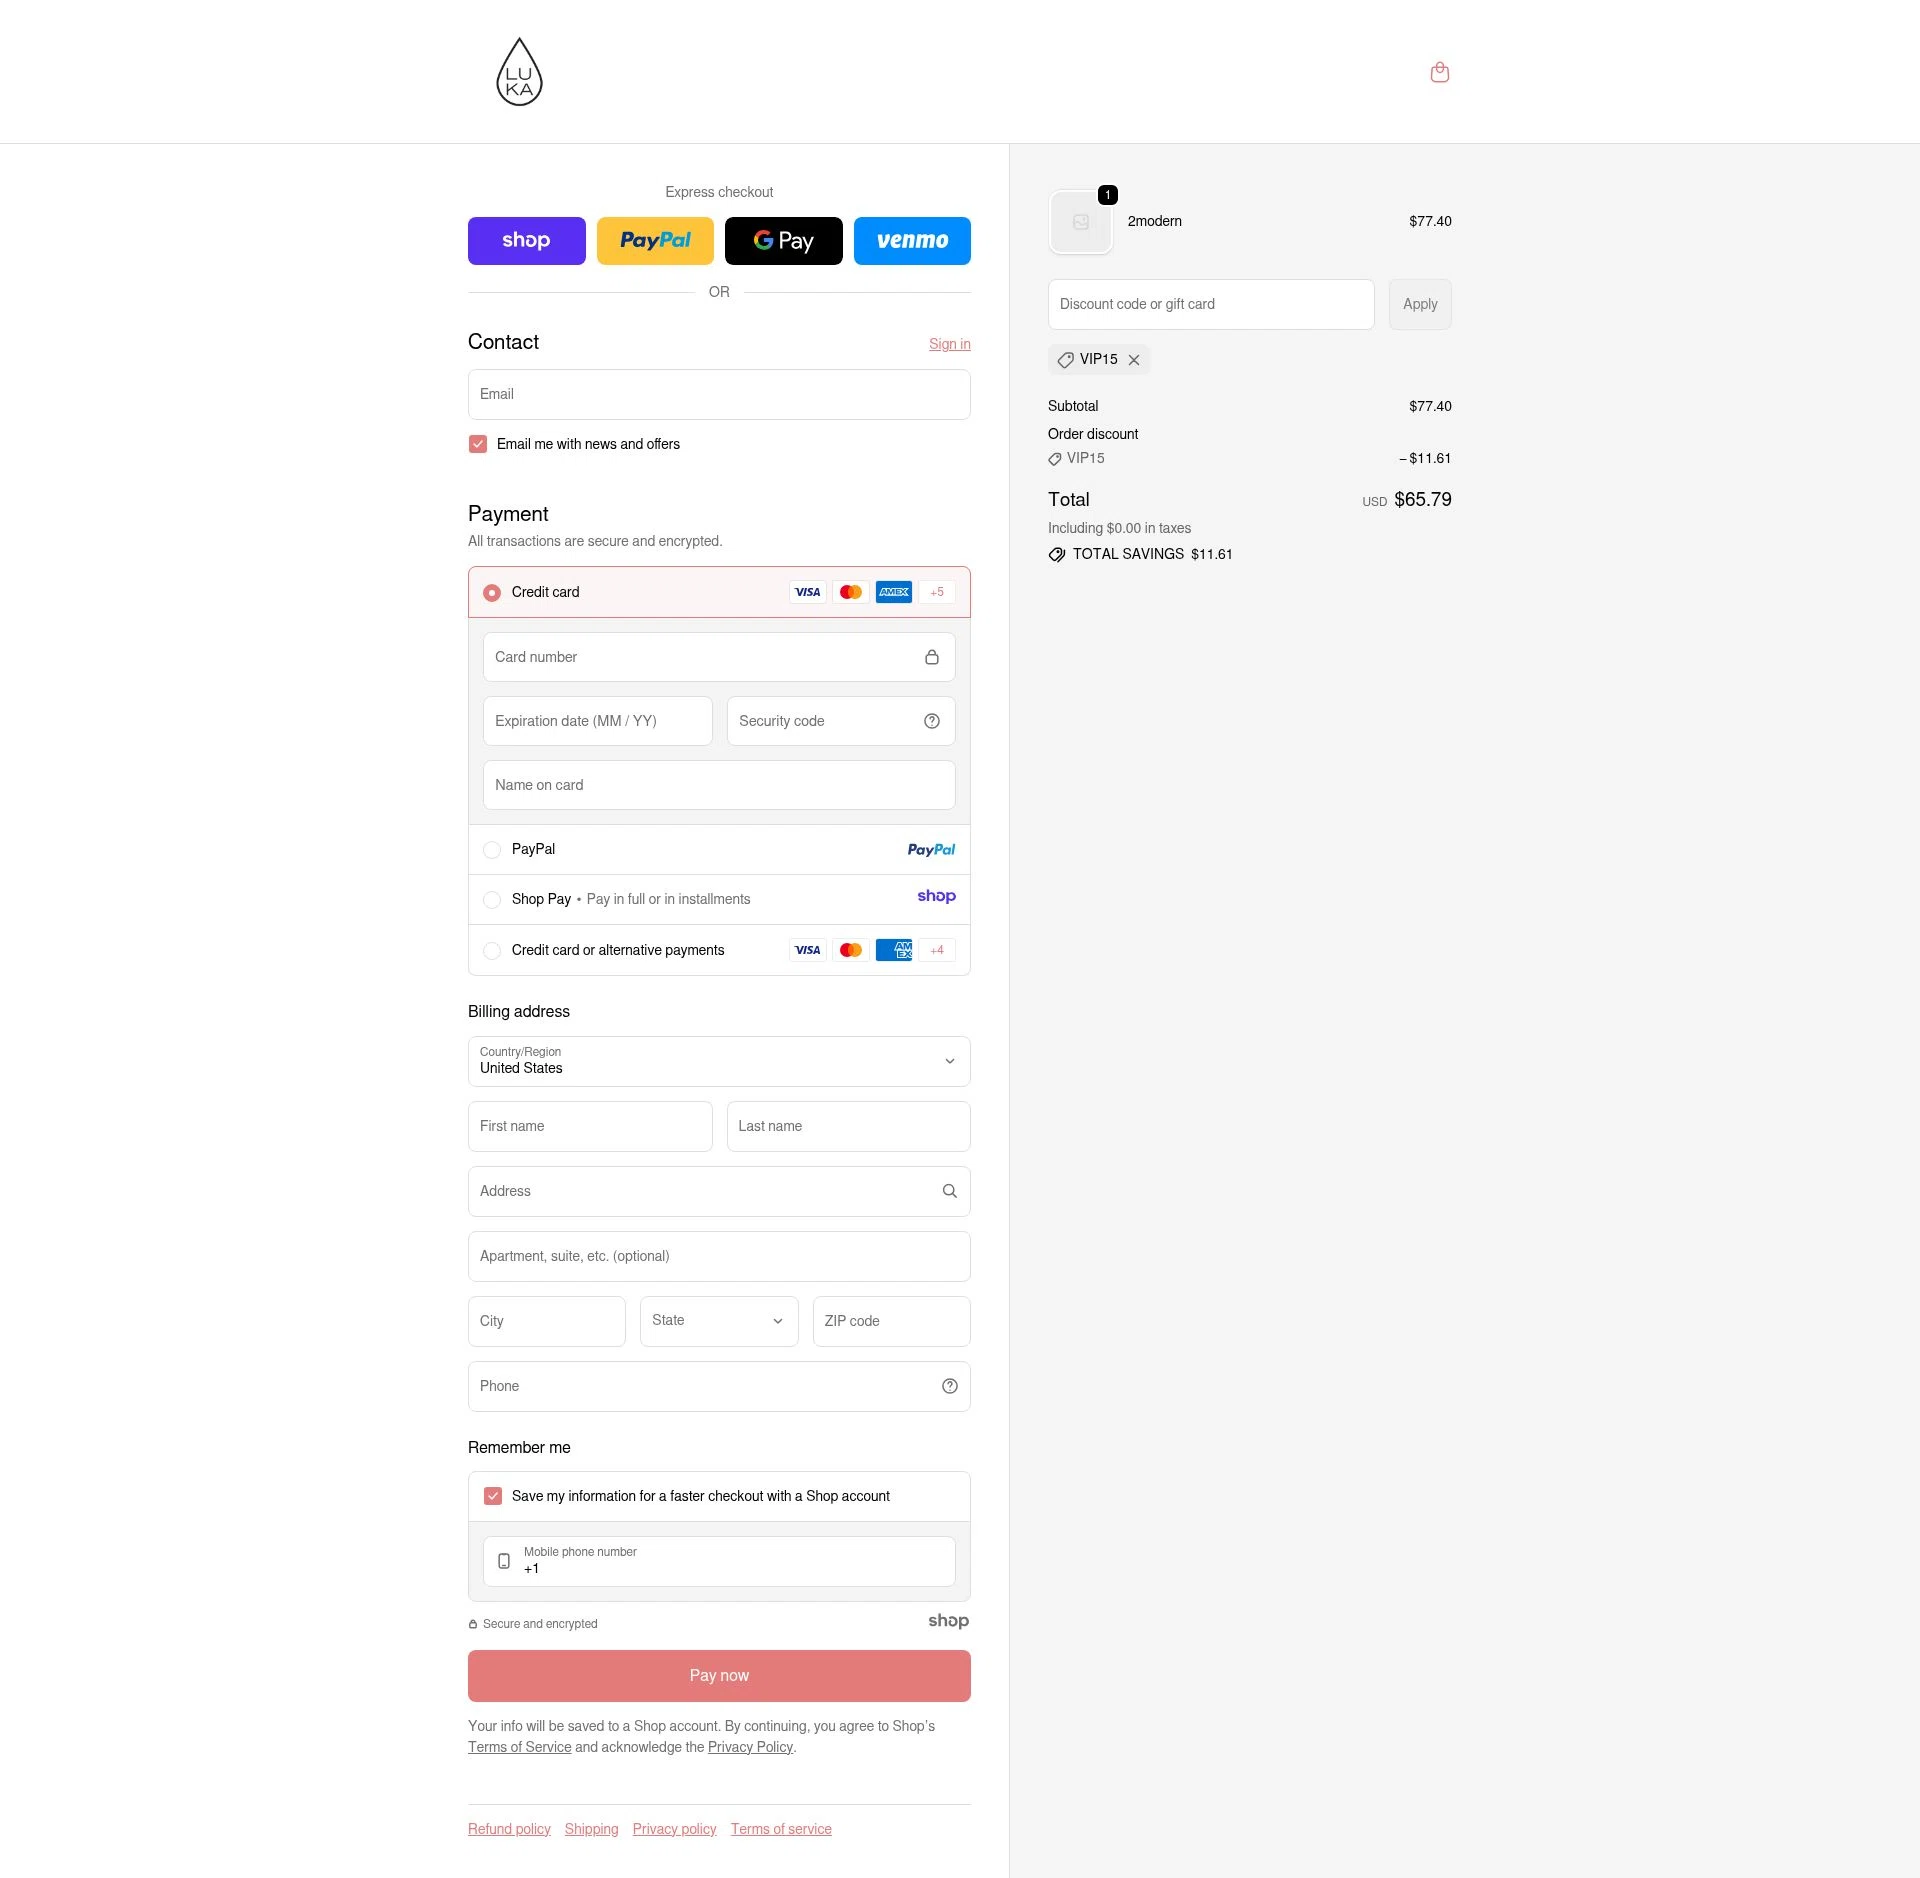Open the Terms of service page
The width and height of the screenshot is (1920, 1878).
(781, 1828)
